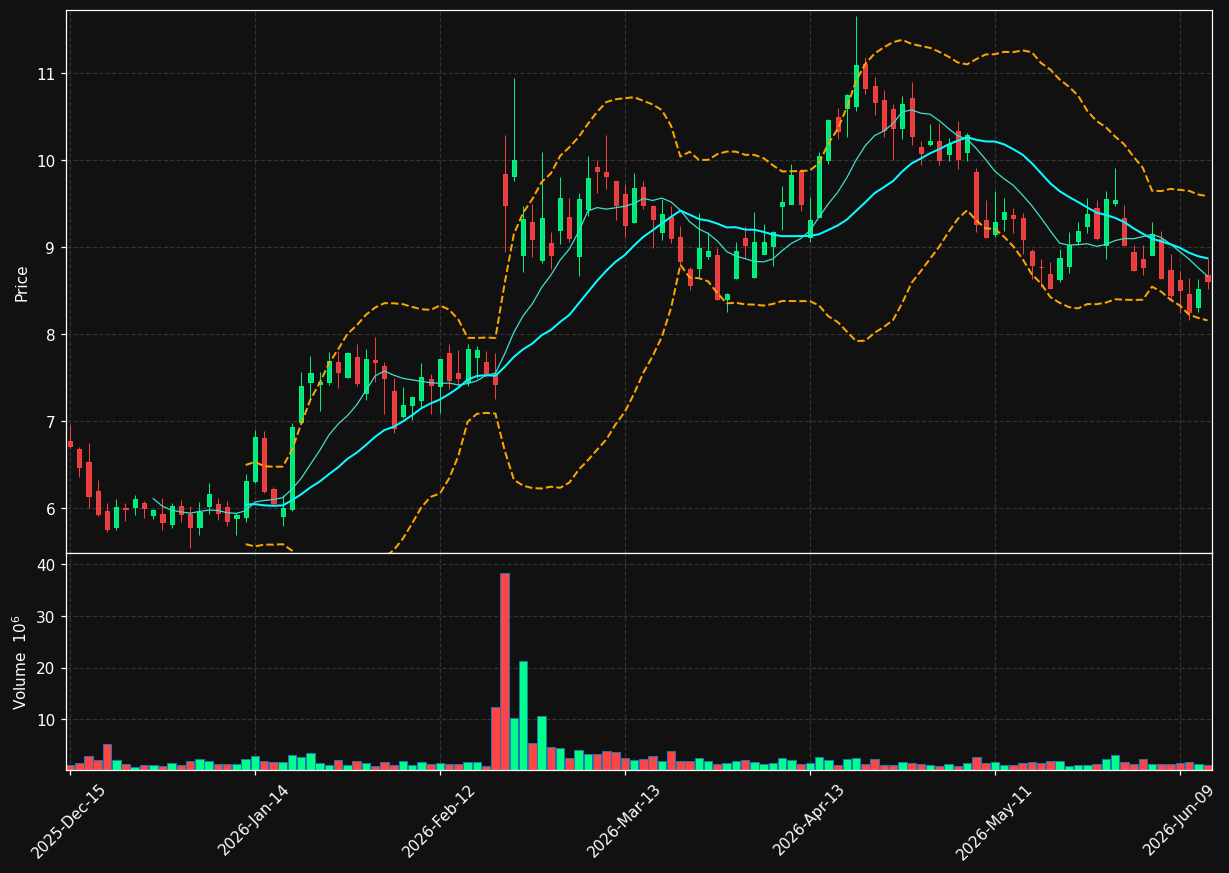This screenshot has height=873, width=1229.
Task: Click price tick value 10
Action: (x=46, y=161)
